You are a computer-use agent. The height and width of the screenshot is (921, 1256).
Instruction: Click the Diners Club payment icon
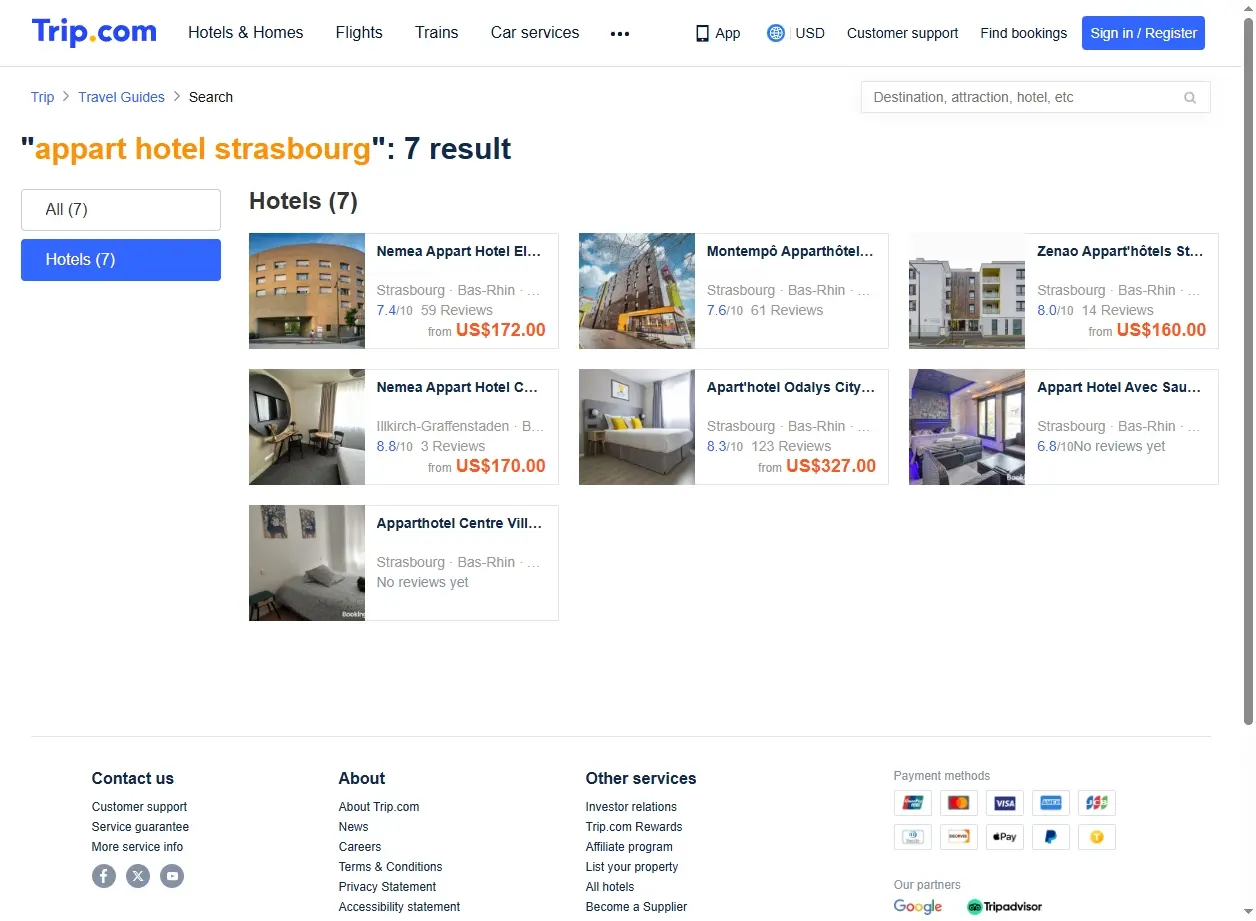click(x=912, y=837)
